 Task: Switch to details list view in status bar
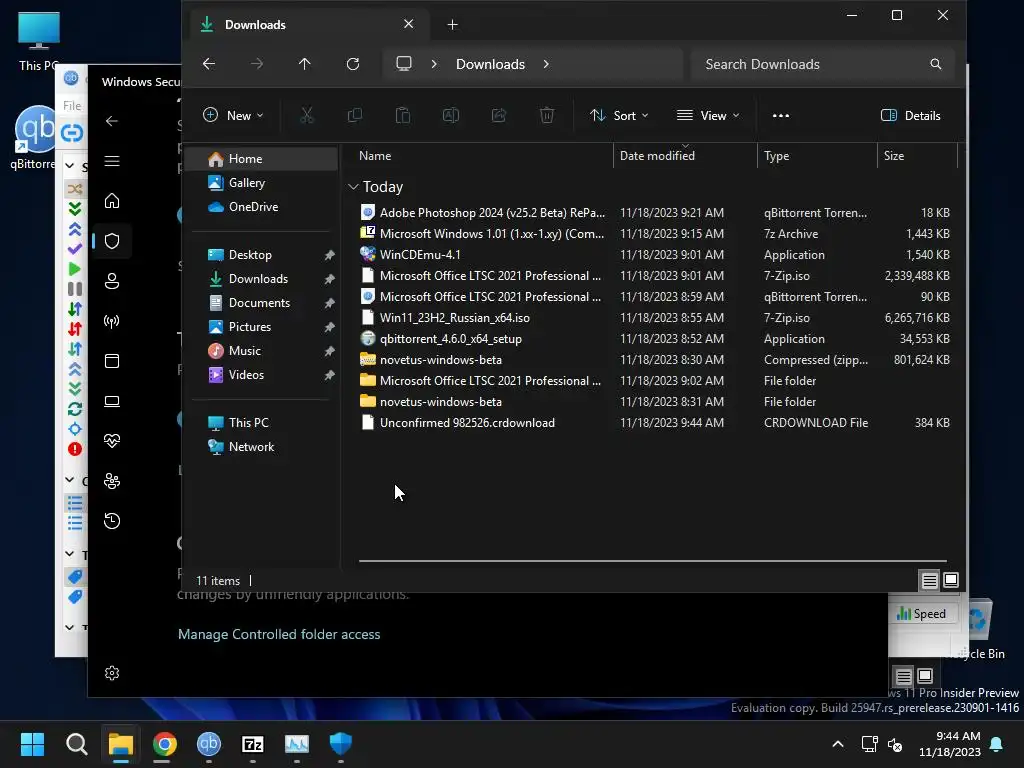point(929,581)
